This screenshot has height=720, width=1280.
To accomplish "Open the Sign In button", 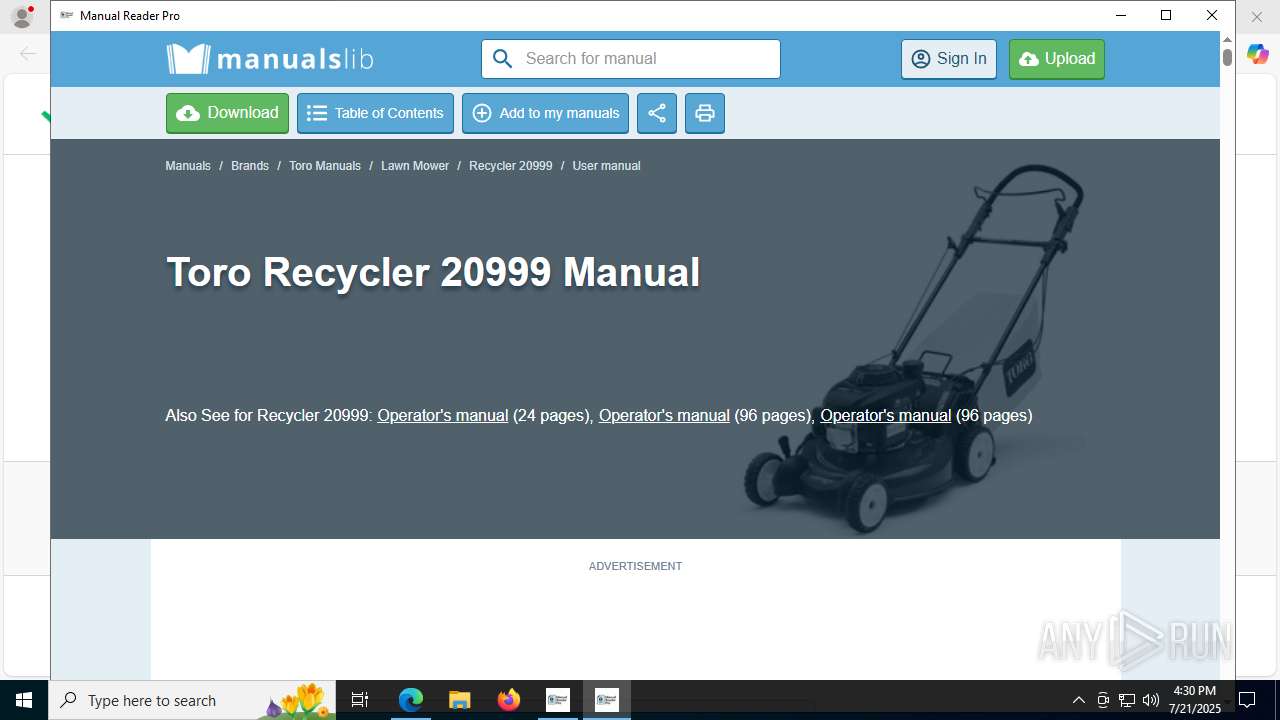I will click(x=949, y=59).
